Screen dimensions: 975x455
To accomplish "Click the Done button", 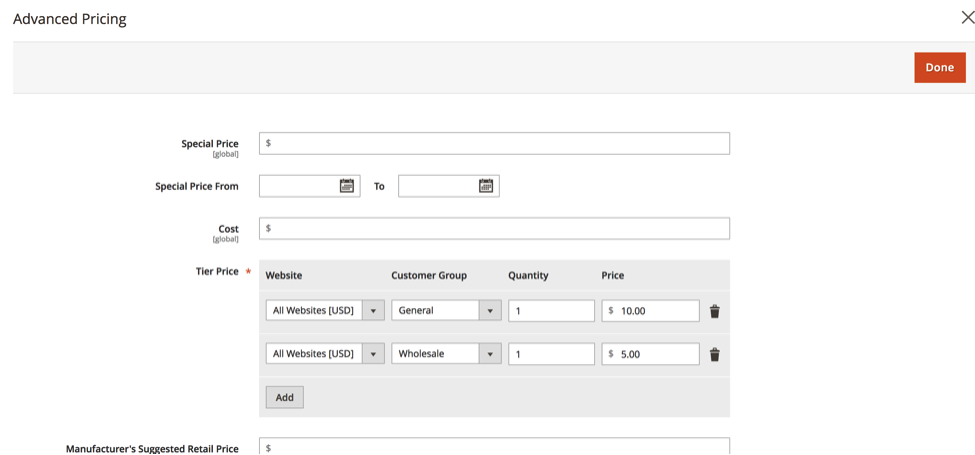I will click(940, 67).
